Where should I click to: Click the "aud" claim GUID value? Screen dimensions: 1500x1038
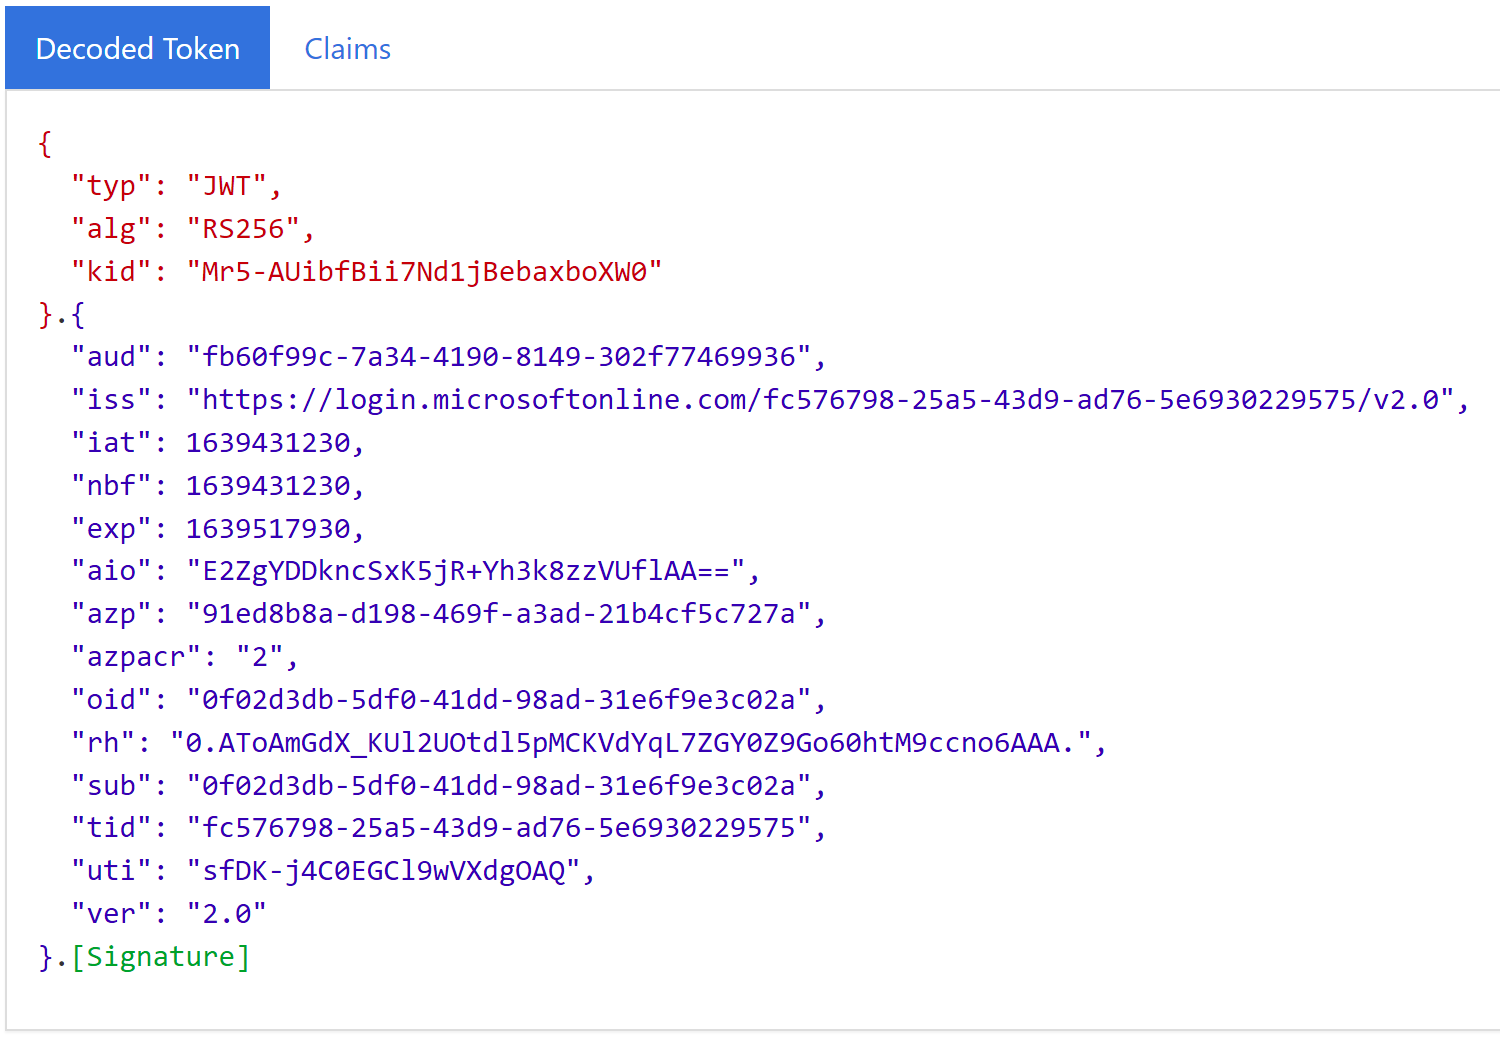pos(499,357)
